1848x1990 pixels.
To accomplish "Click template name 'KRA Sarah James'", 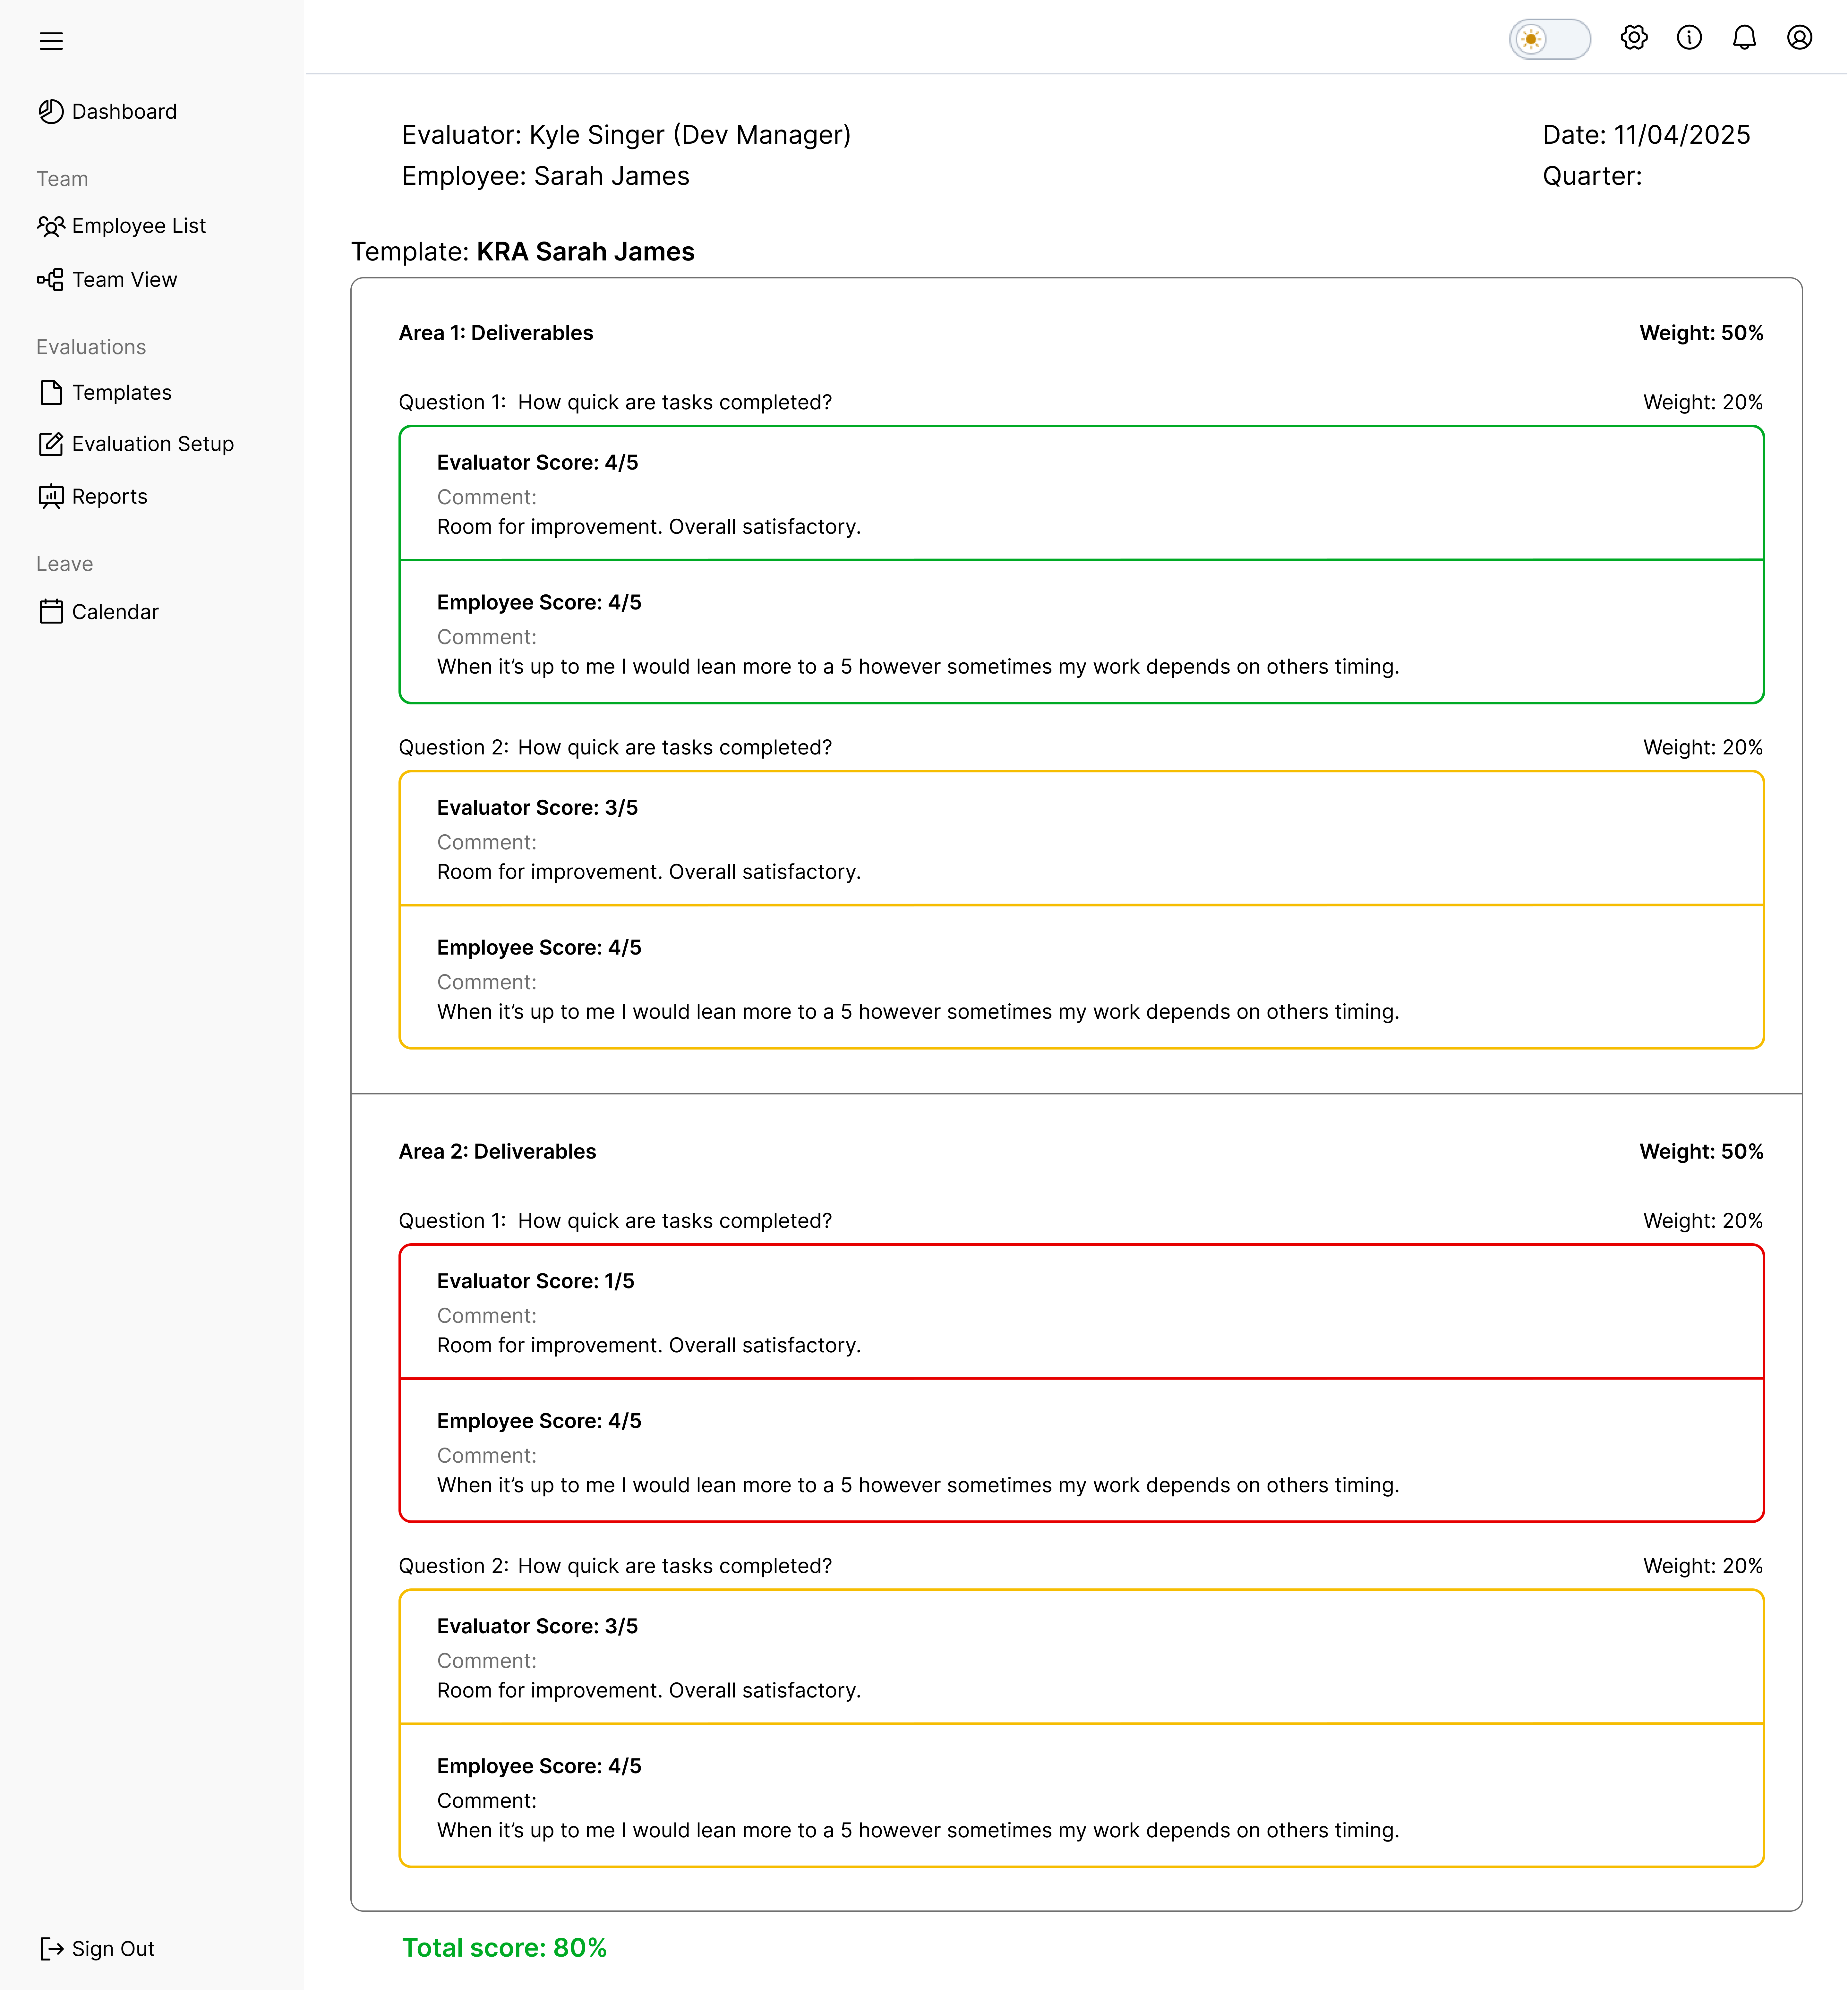I will (x=586, y=252).
